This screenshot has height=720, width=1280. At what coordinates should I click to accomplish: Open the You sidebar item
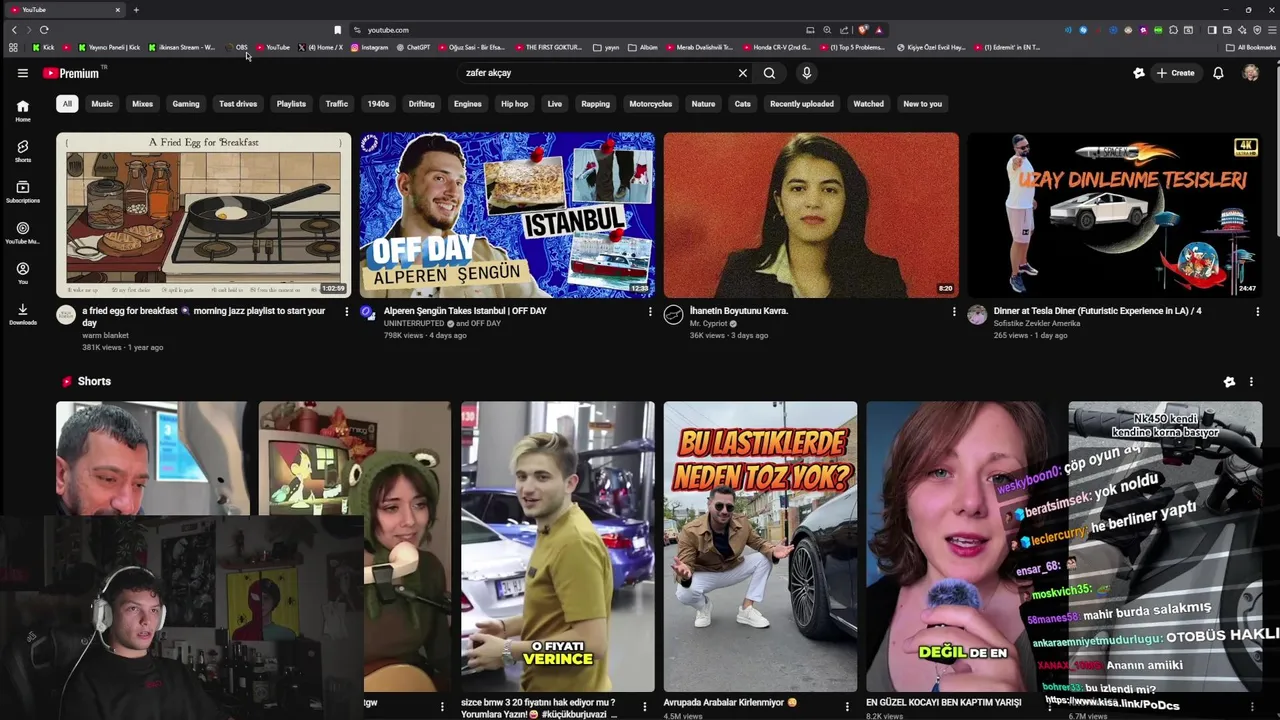click(23, 273)
